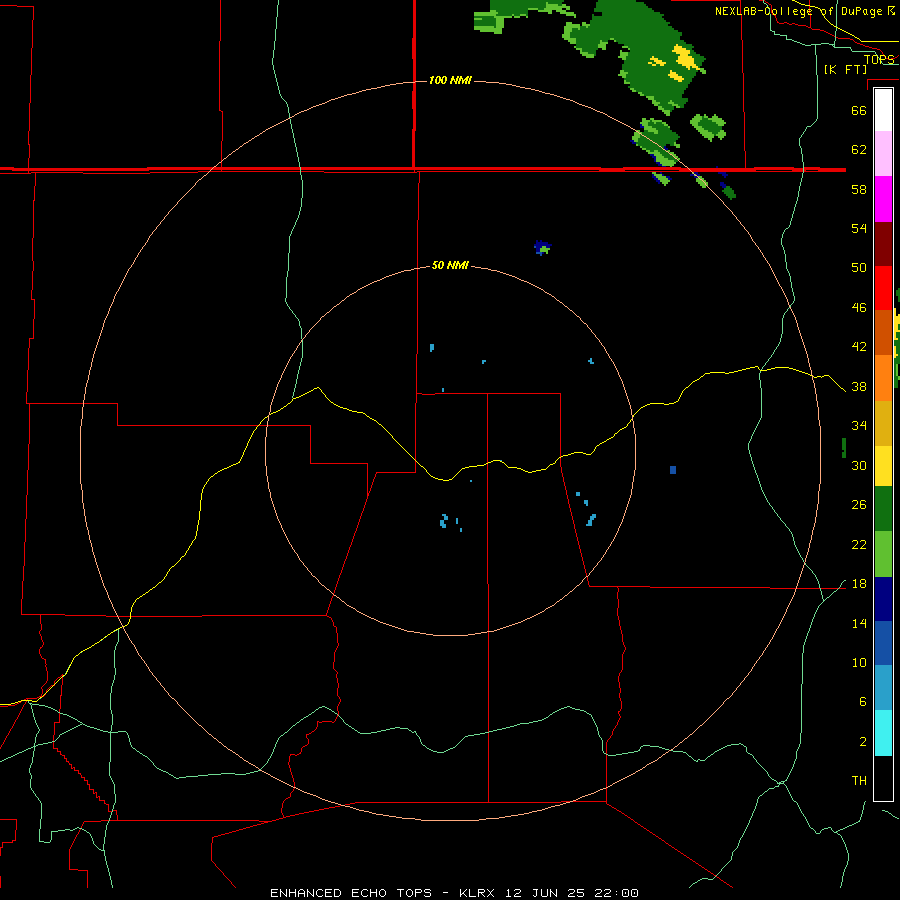Image resolution: width=900 pixels, height=900 pixels.
Task: Click the 100 NMI range ring label
Action: 450,80
